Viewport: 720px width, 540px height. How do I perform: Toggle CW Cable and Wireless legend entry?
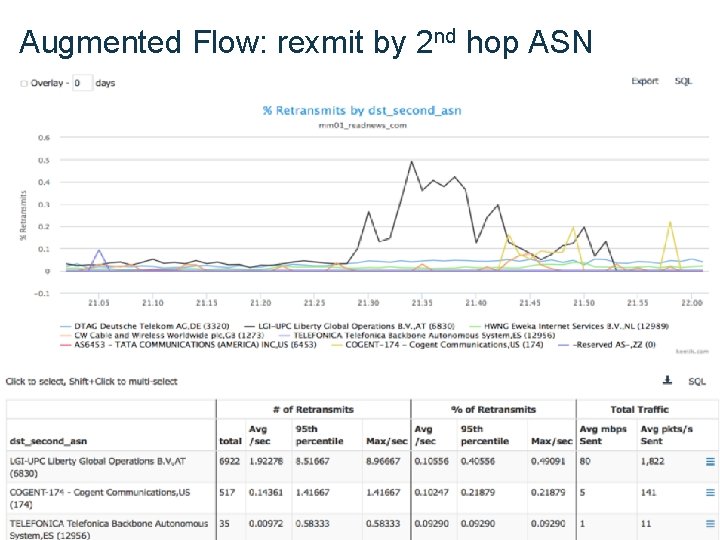(162, 335)
